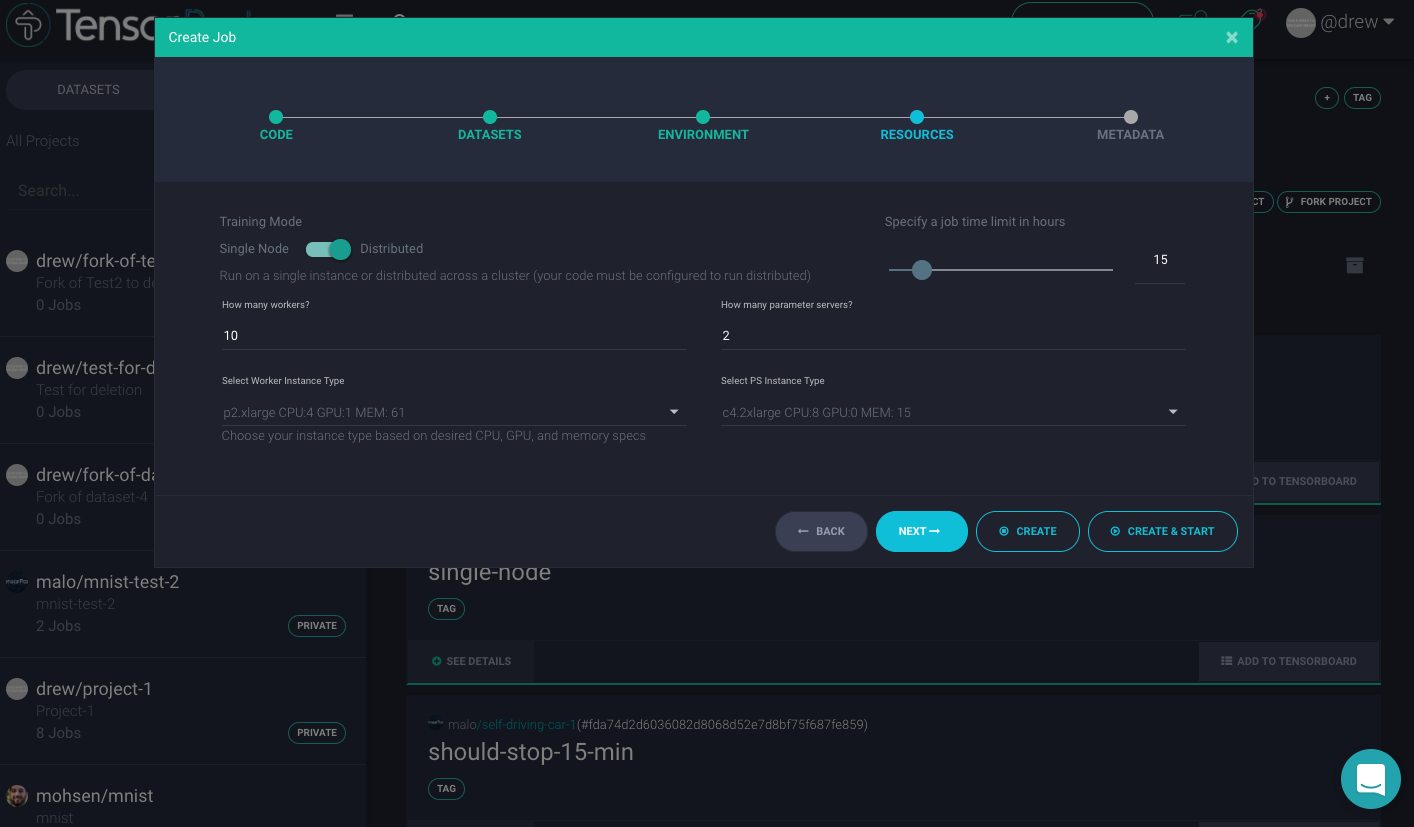Click TAG under should-stop-15-min job
This screenshot has width=1414, height=827.
[446, 788]
